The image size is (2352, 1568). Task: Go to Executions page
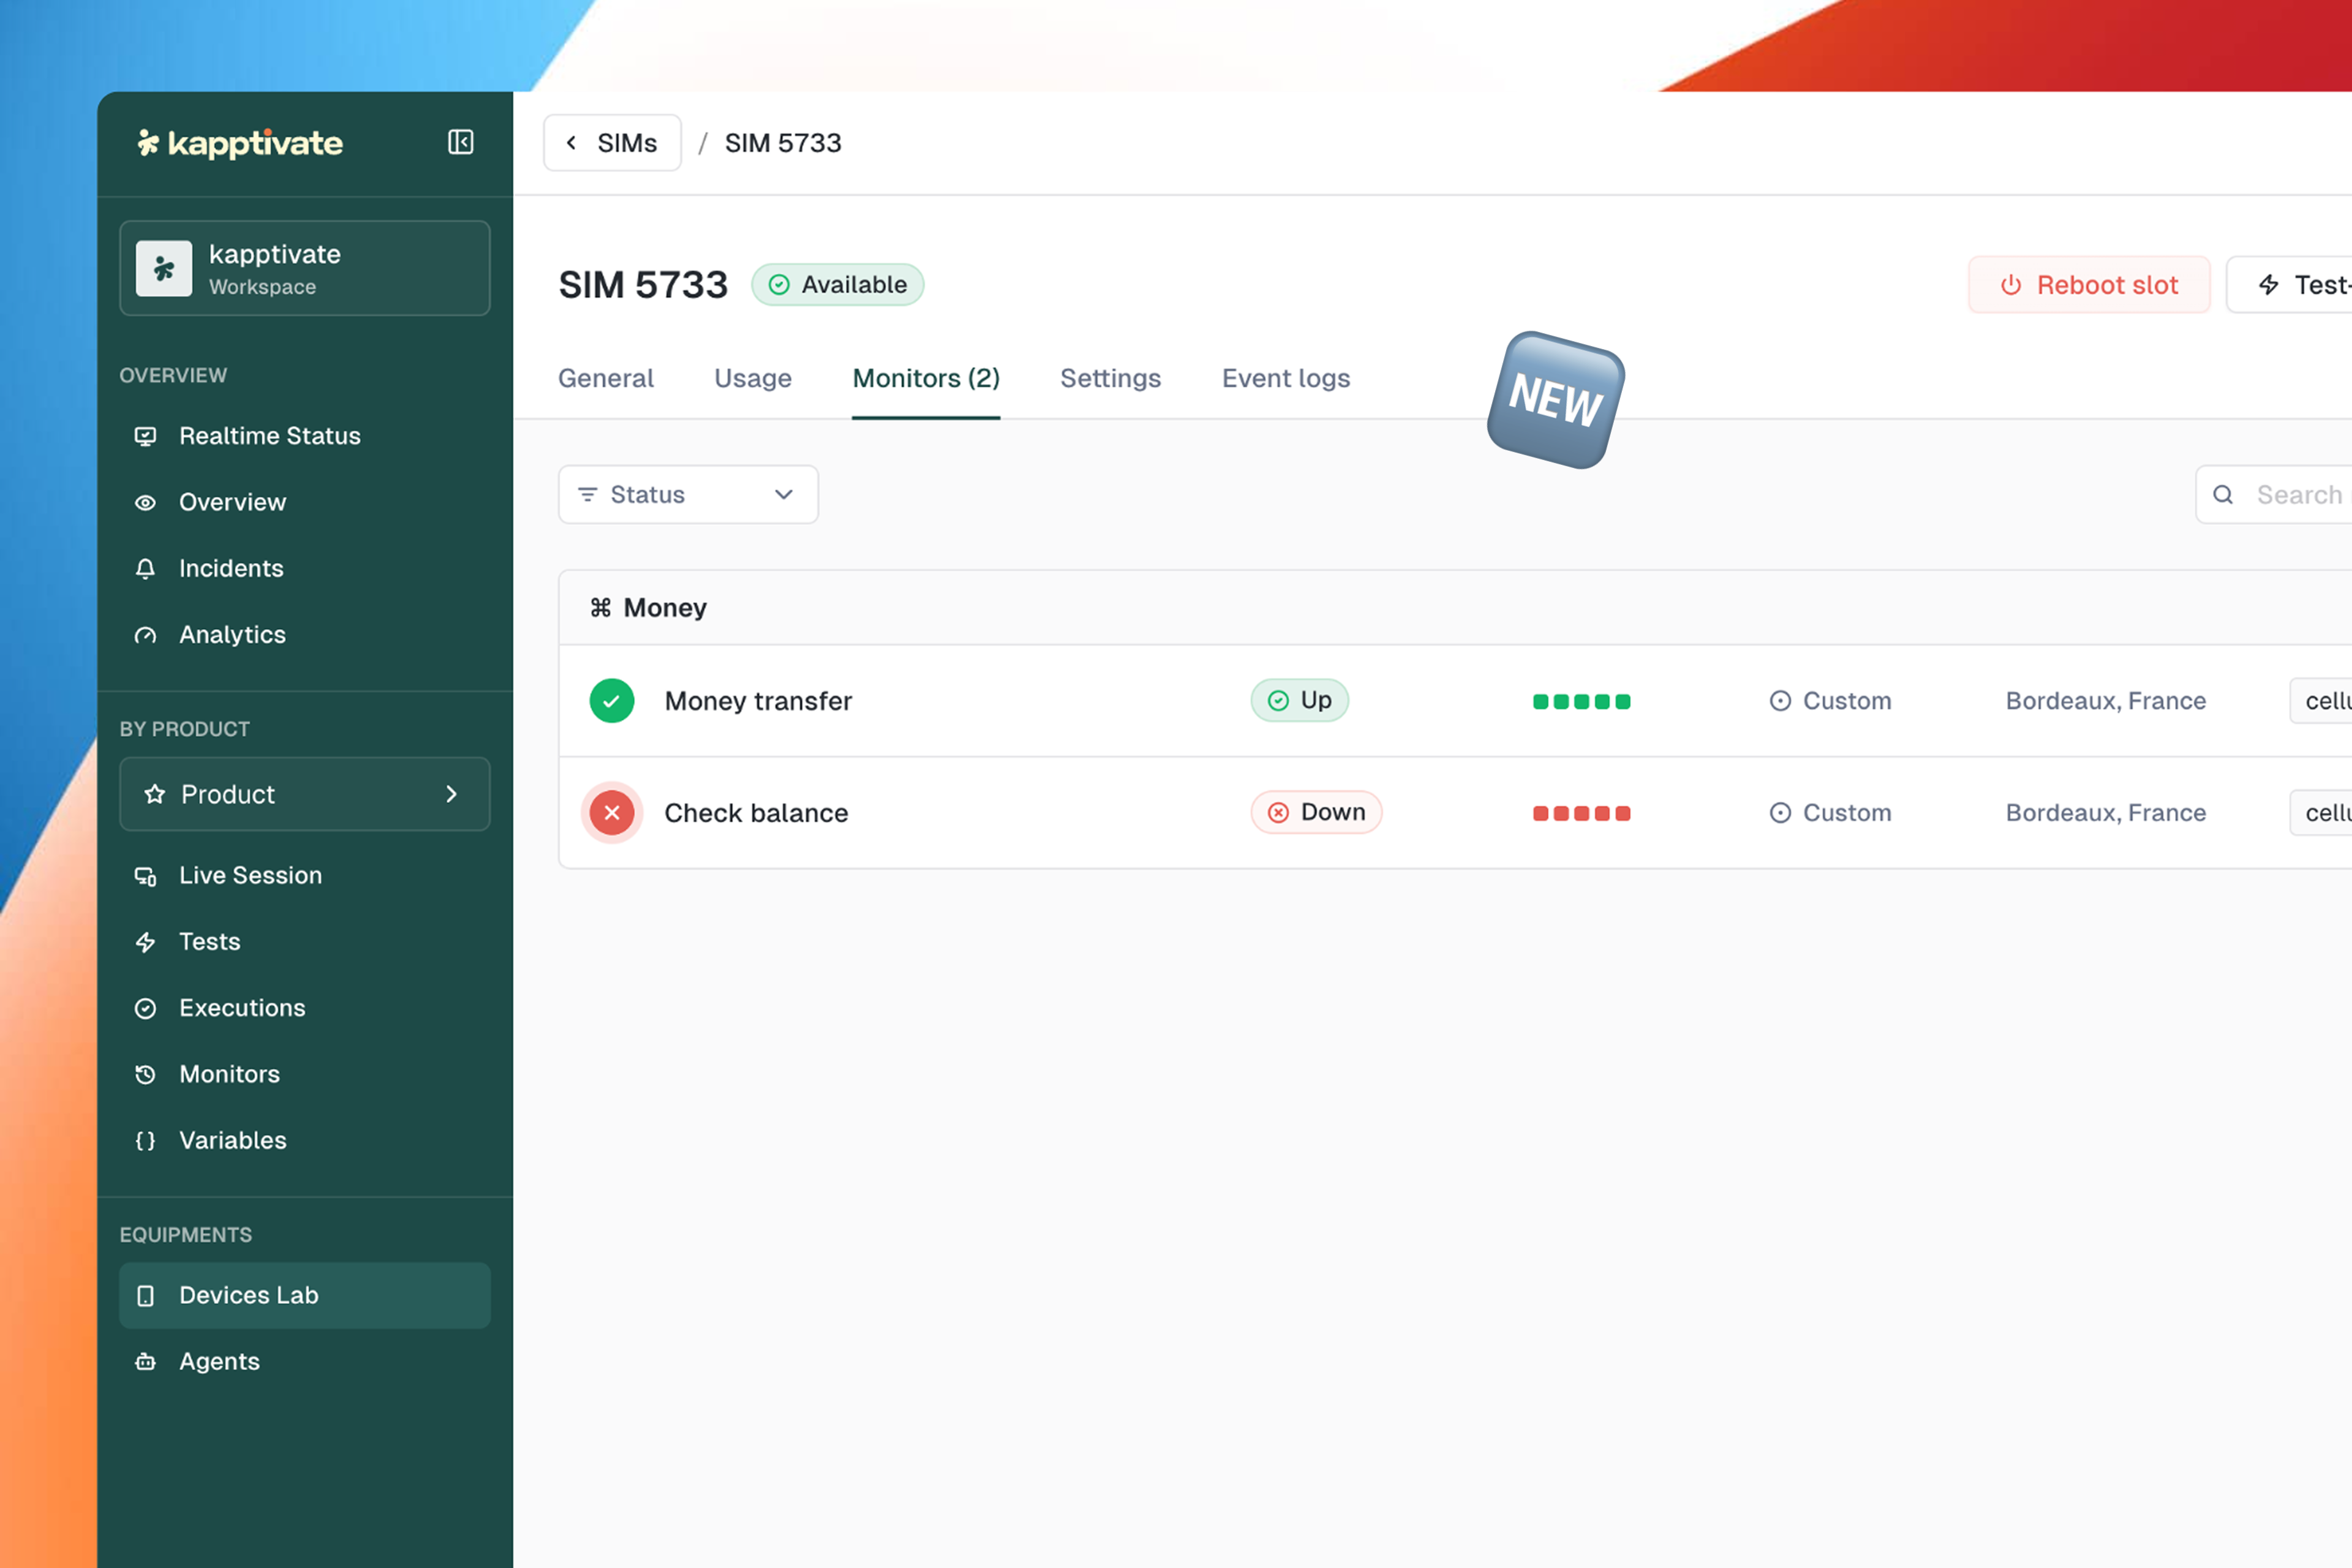242,1008
